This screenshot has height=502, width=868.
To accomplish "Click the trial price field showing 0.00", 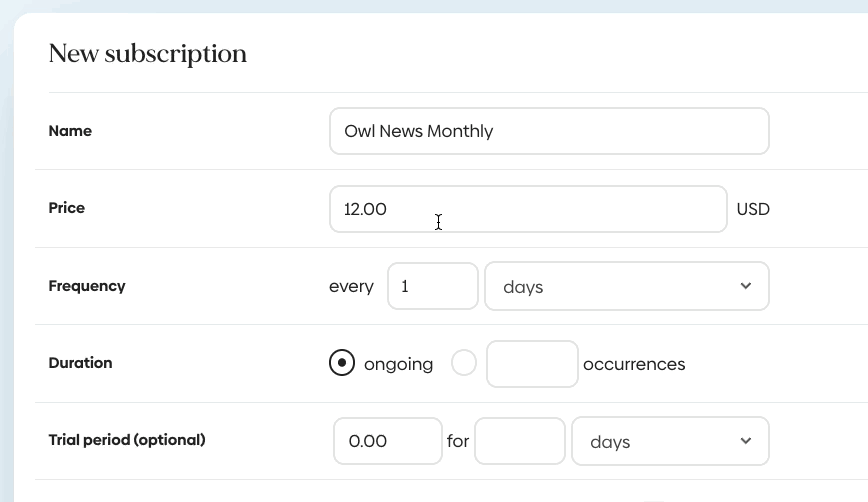I will tap(387, 441).
